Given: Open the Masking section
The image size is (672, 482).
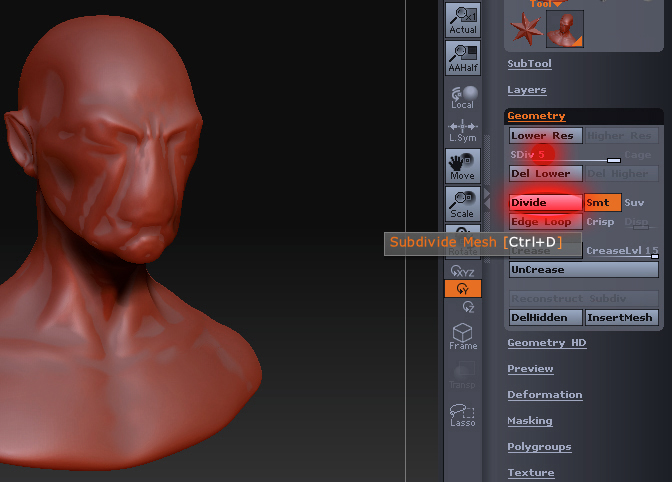Looking at the screenshot, I should [529, 421].
